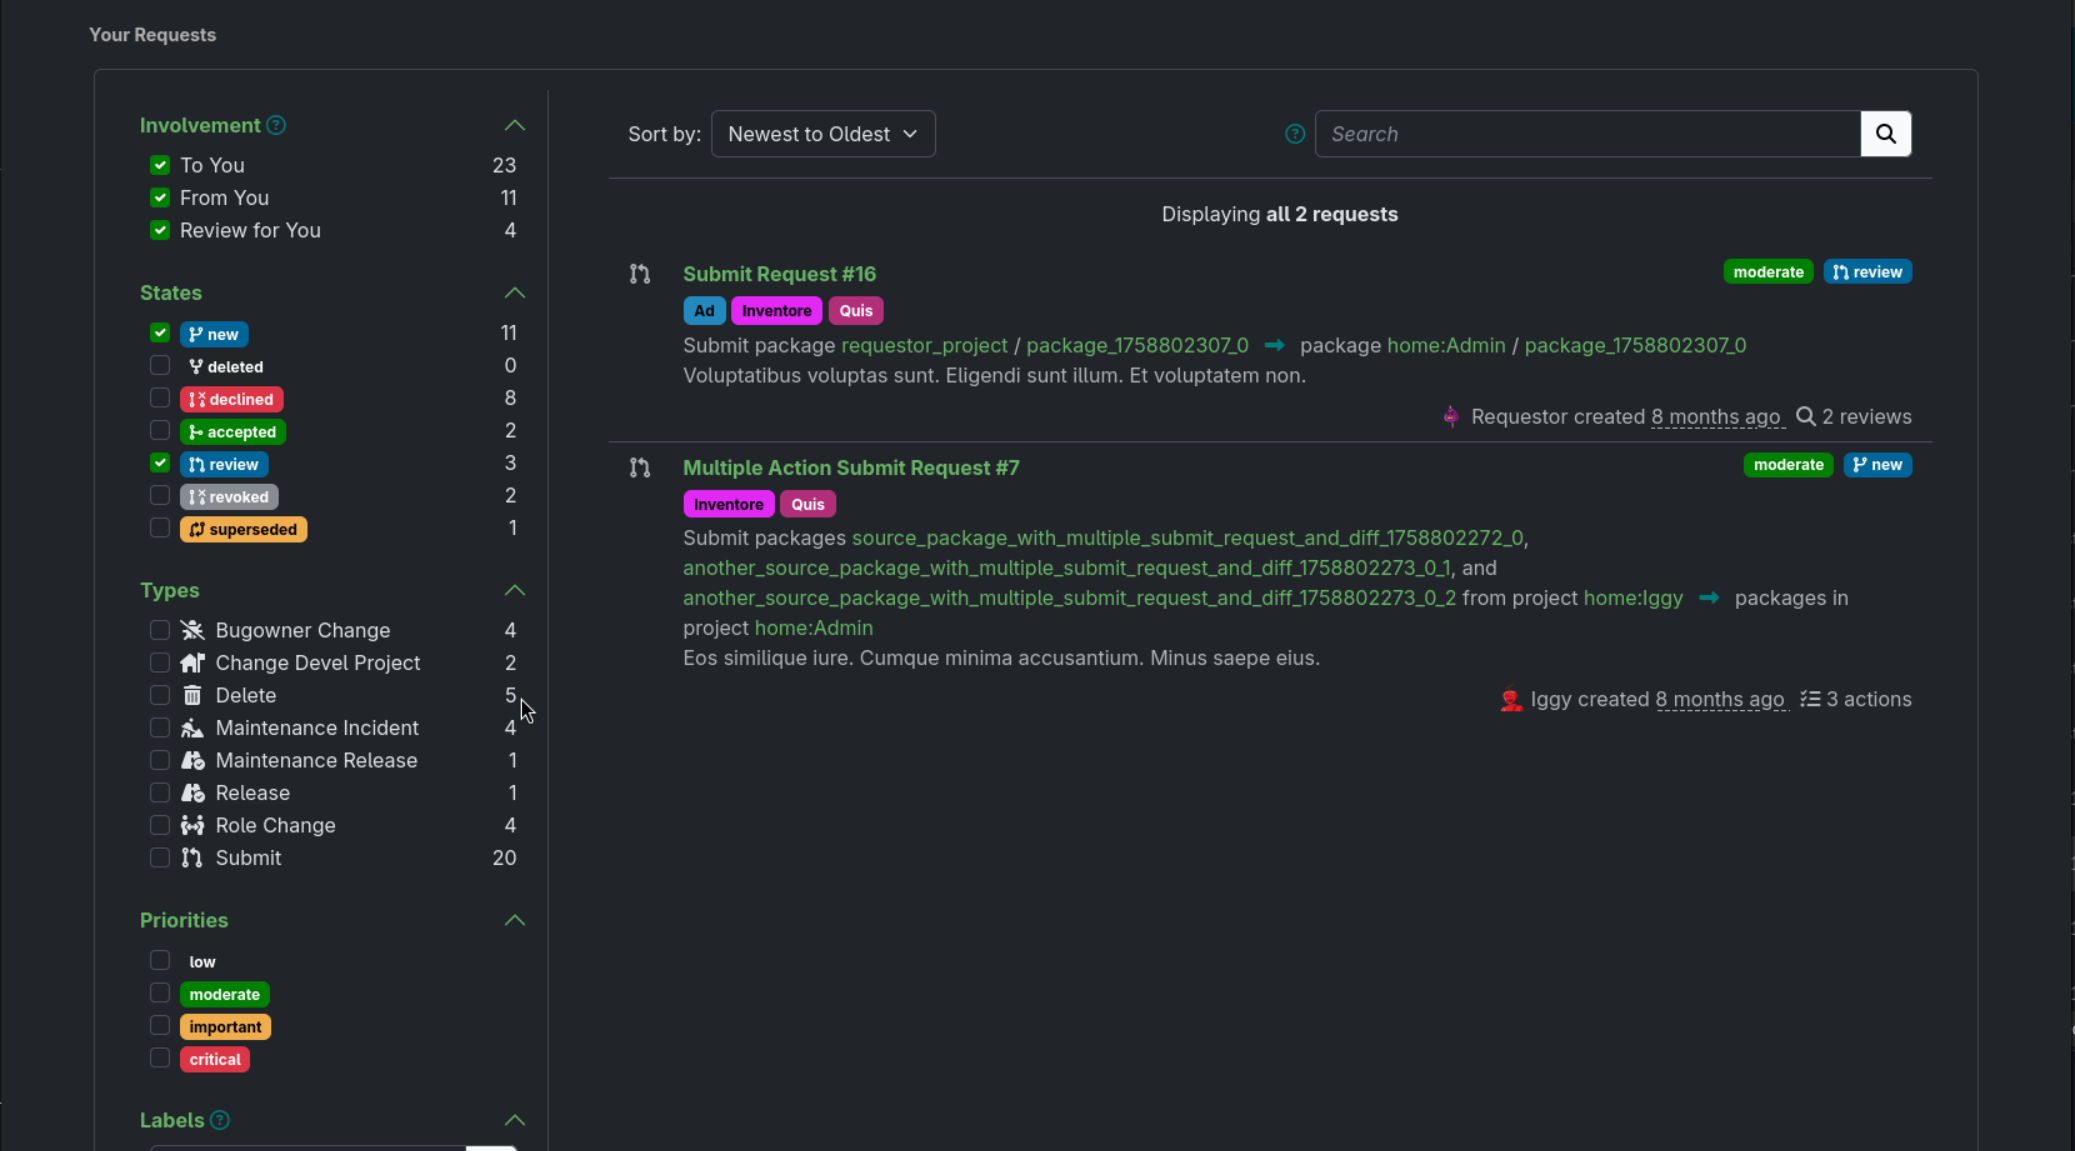Click Submit type icon in Types
This screenshot has height=1151, width=2075.
(192, 858)
